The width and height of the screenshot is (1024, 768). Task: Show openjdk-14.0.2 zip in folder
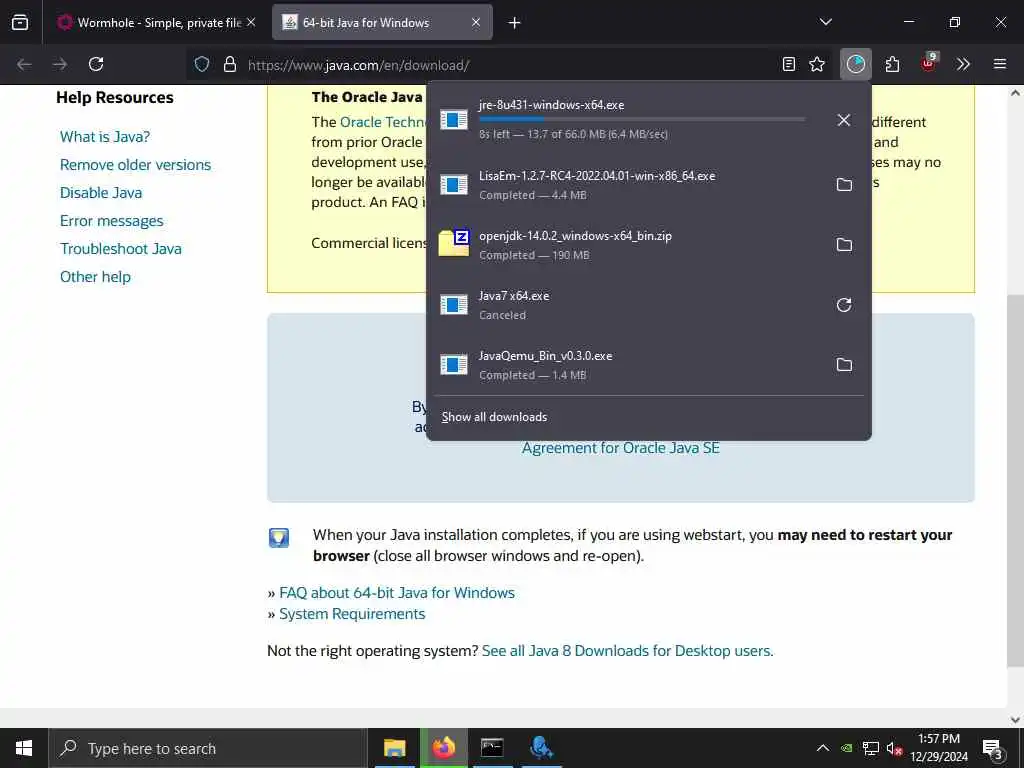pyautogui.click(x=844, y=245)
